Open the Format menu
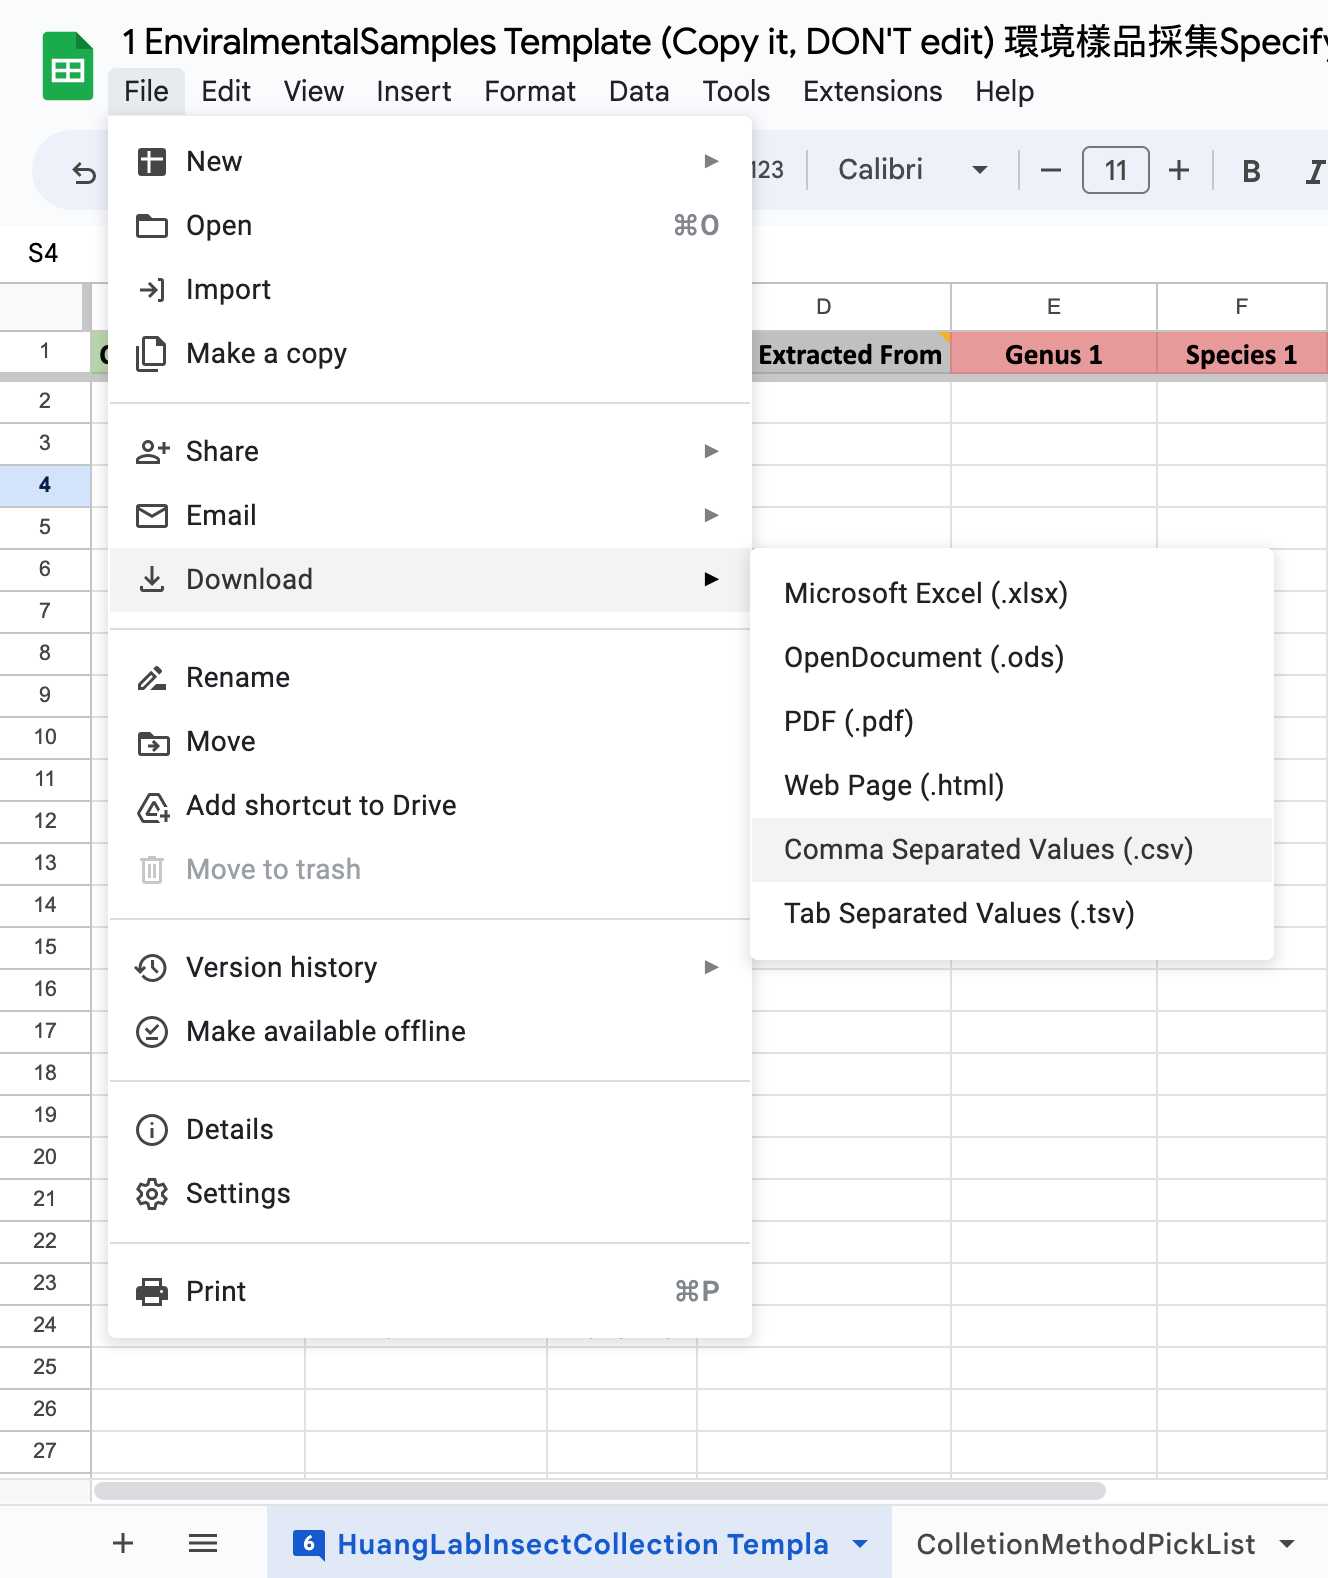The width and height of the screenshot is (1328, 1578). tap(530, 91)
